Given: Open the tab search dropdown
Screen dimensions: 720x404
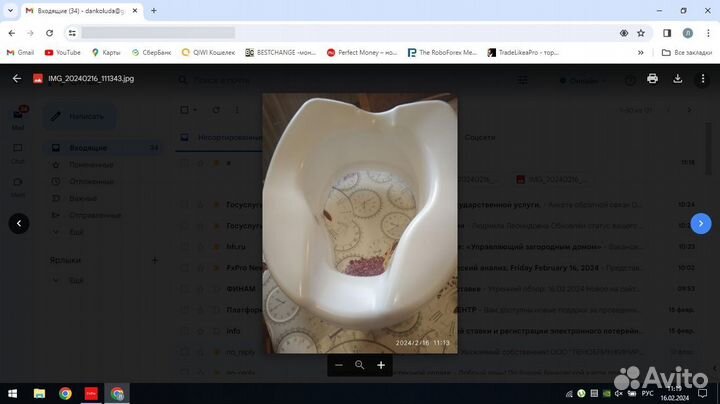Looking at the screenshot, I should (x=10, y=11).
